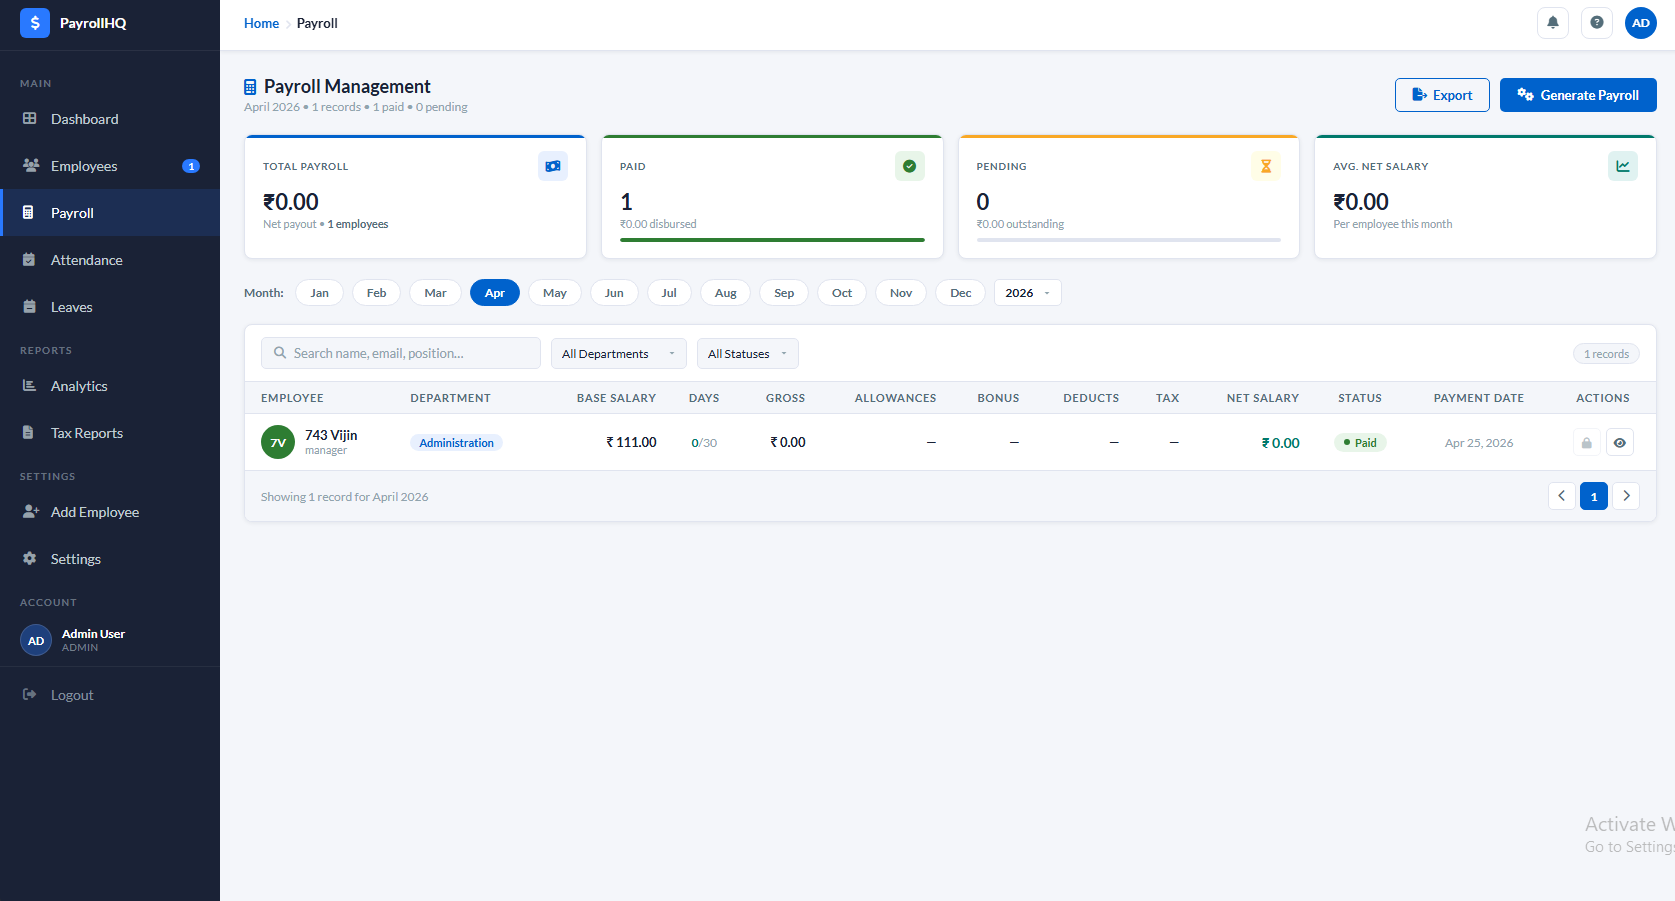
Task: Click the notification bell icon
Action: (x=1552, y=22)
